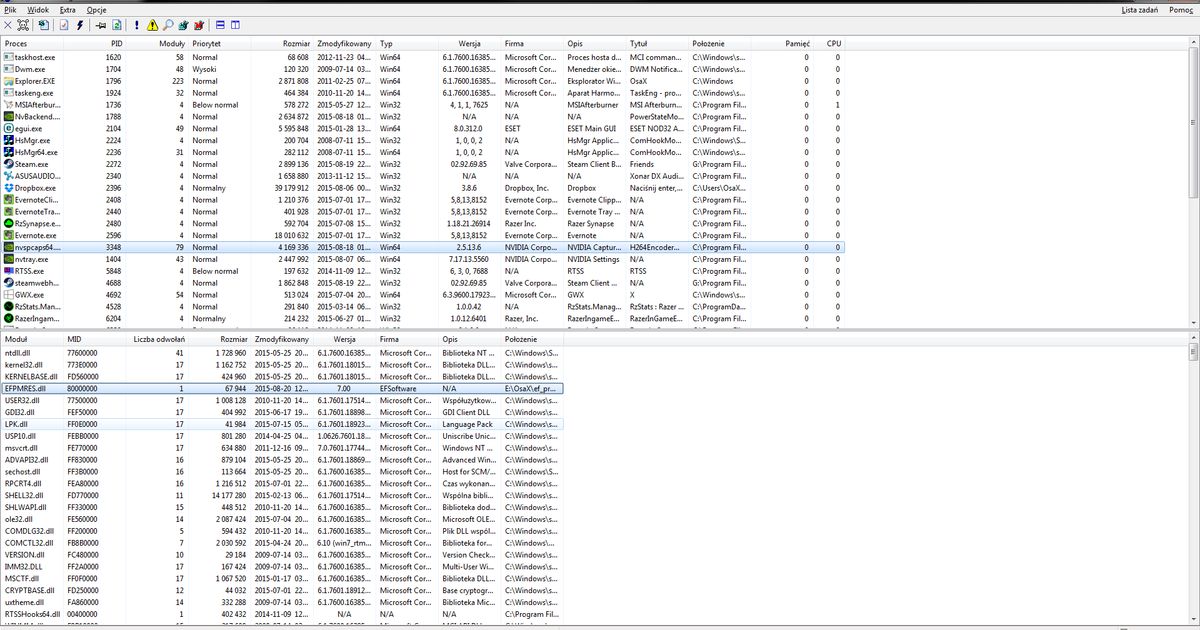Viewport: 1200px width, 630px height.
Task: Open the Opcje menu
Action: point(96,8)
